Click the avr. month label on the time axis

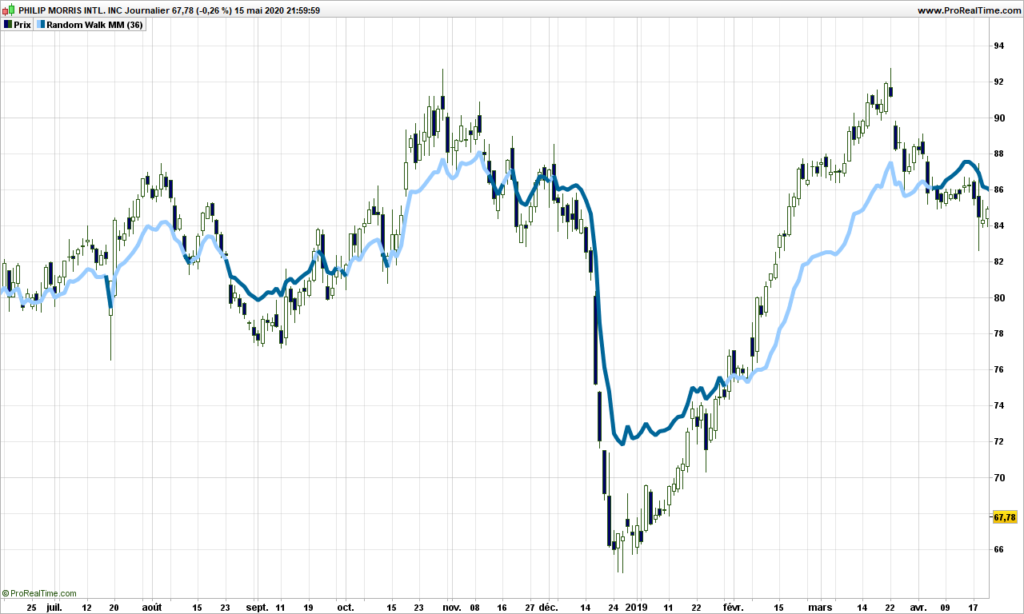click(918, 607)
